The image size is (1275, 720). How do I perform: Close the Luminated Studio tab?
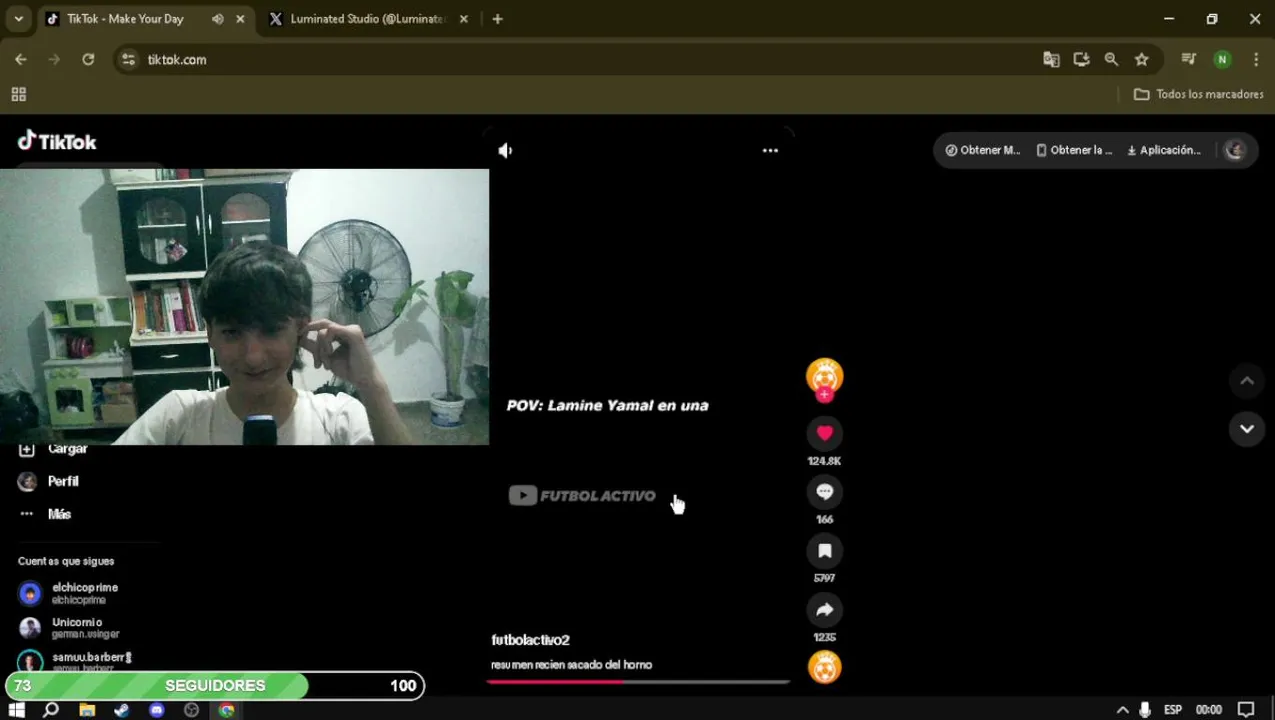tap(463, 19)
